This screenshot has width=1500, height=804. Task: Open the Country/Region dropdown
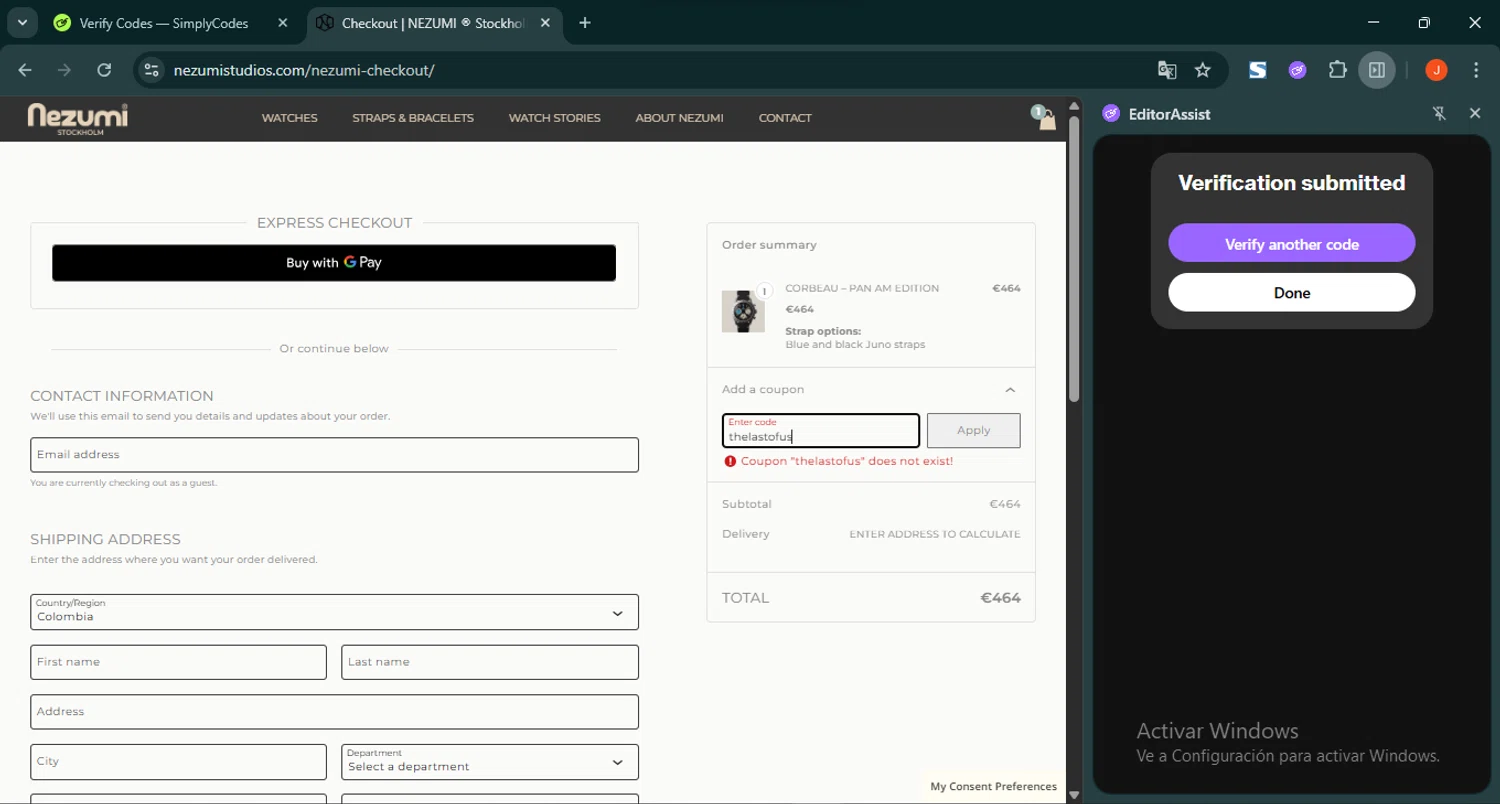click(334, 612)
